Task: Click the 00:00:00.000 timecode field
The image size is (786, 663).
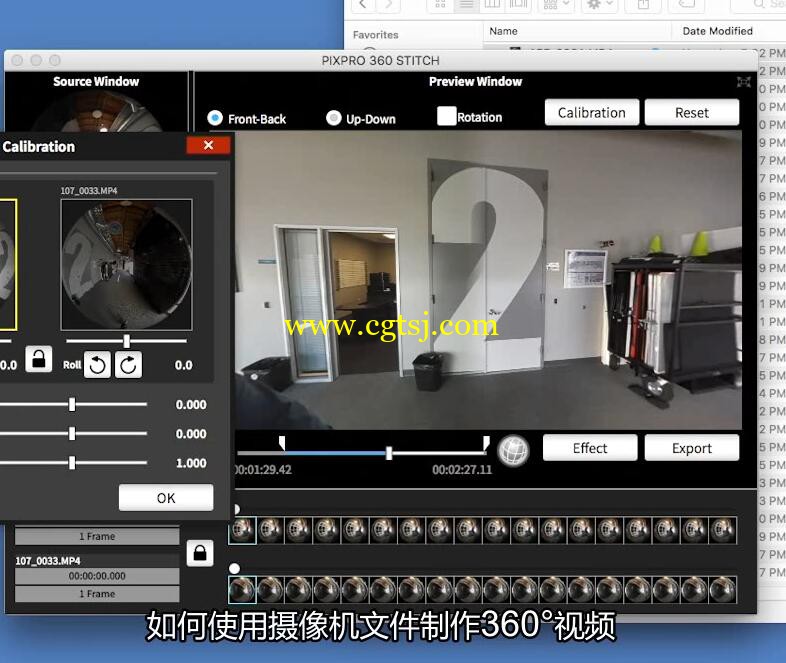Action: click(97, 576)
